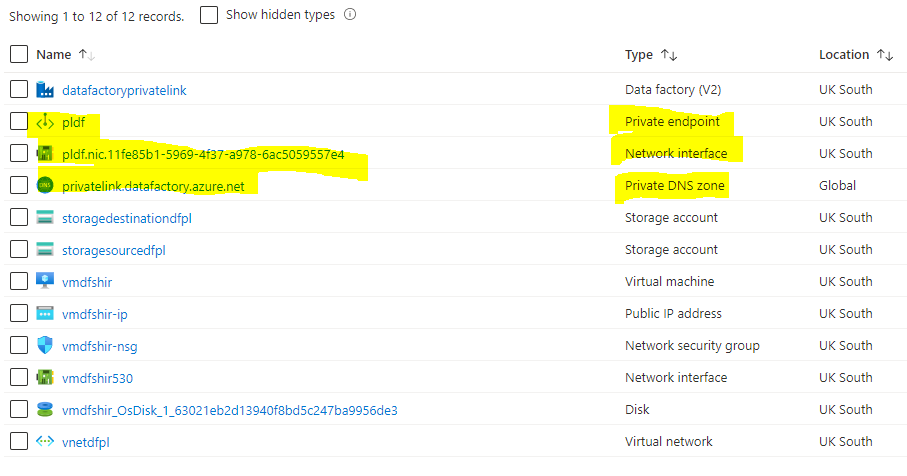Click the 'Data factory (V2)' type cell

point(673,90)
